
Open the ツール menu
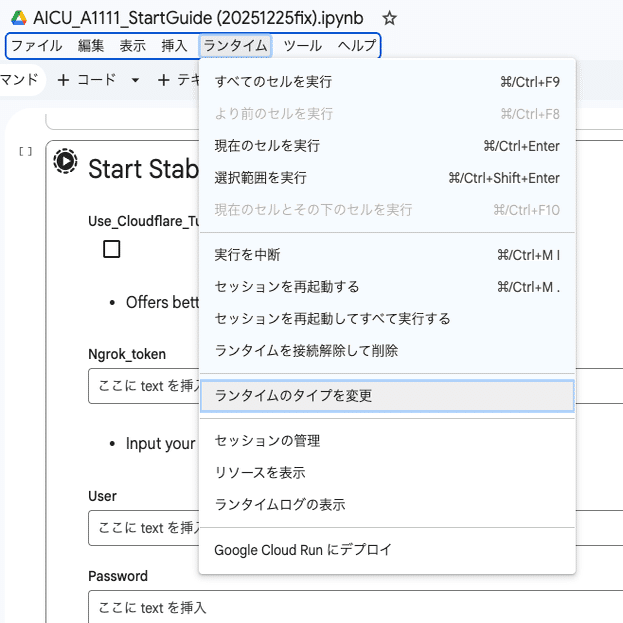(x=303, y=46)
